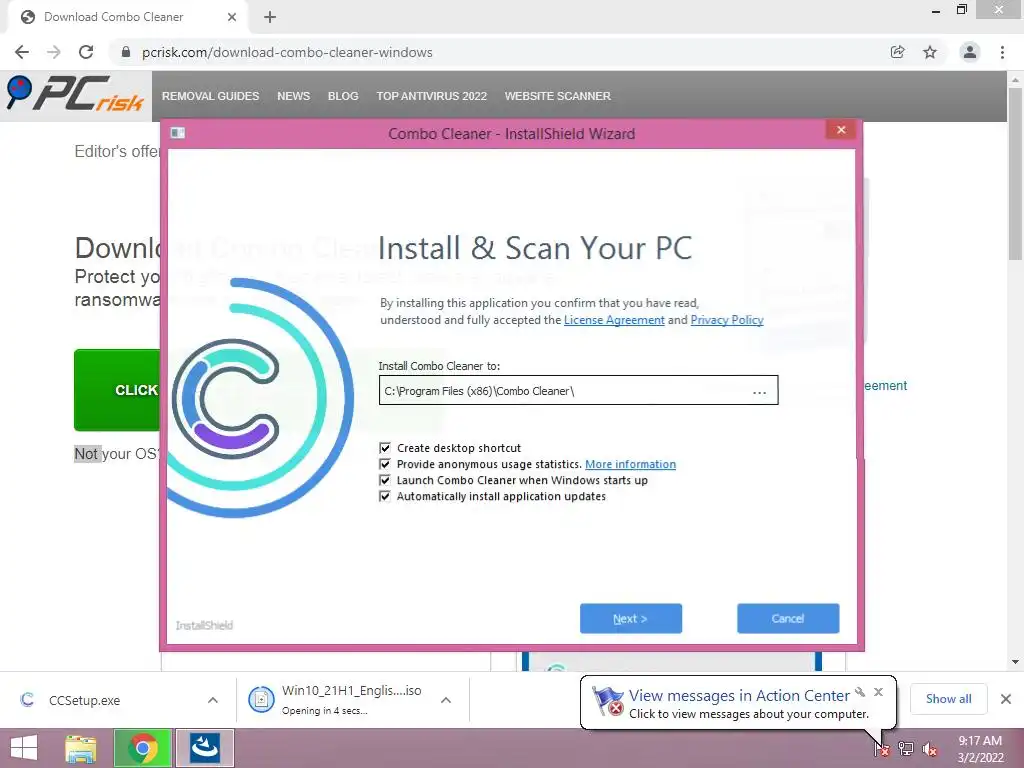Open File Explorer from taskbar
The width and height of the screenshot is (1024, 768).
[81, 748]
